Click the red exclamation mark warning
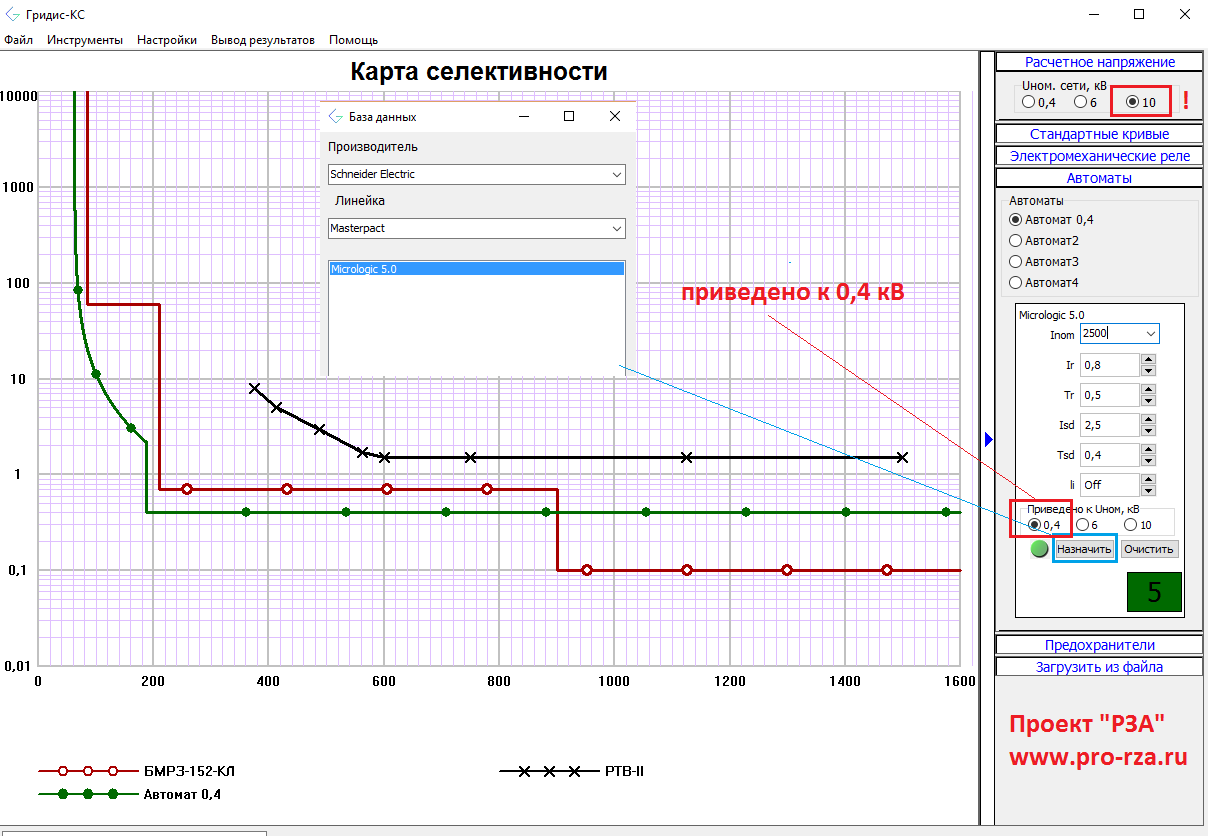1208x836 pixels. (1185, 100)
